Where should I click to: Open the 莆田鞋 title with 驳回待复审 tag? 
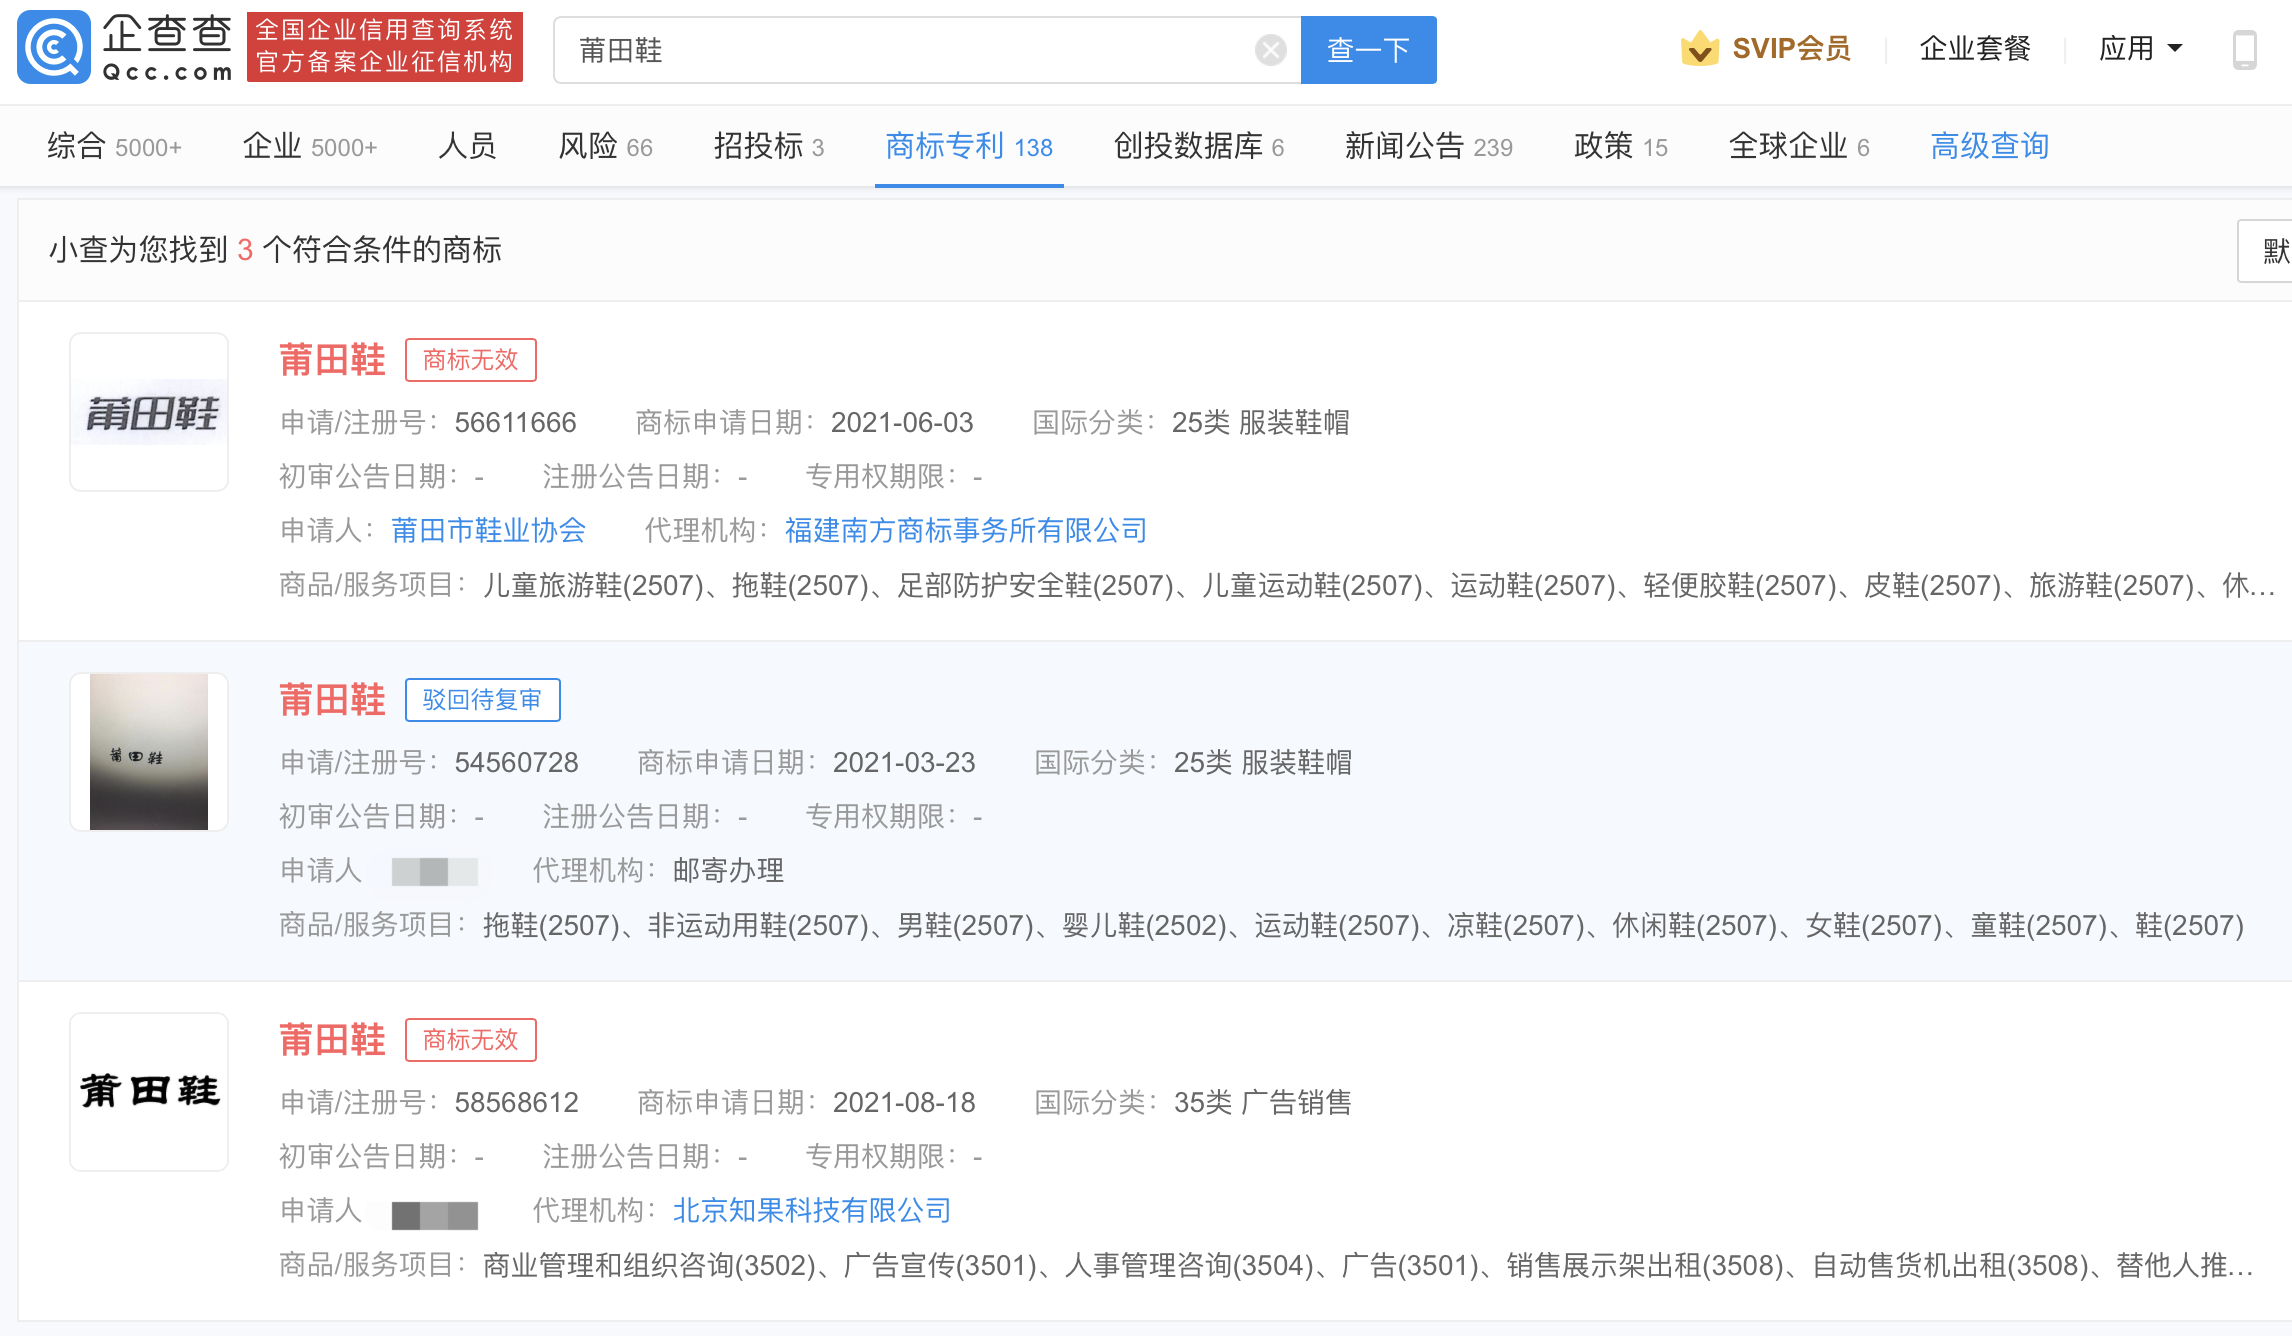pos(332,700)
